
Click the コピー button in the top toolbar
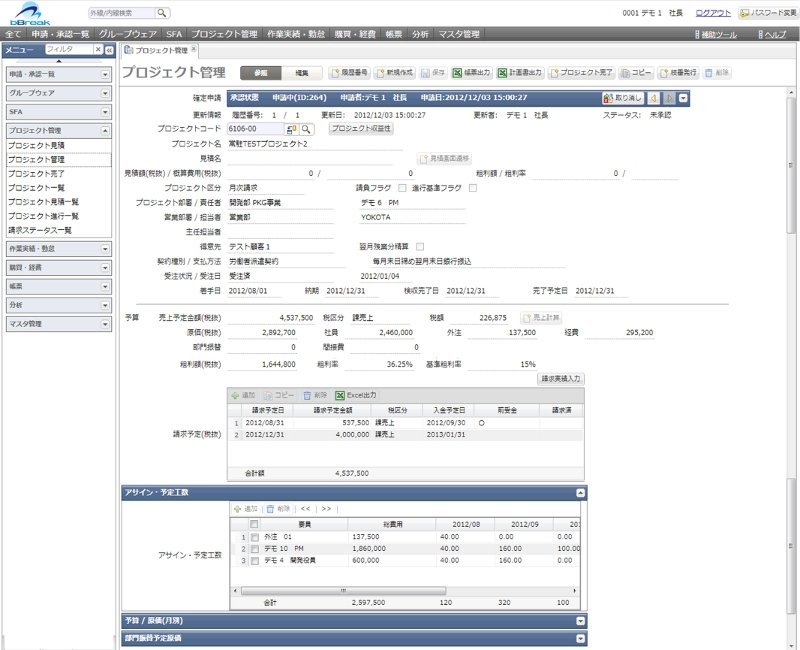coord(636,73)
